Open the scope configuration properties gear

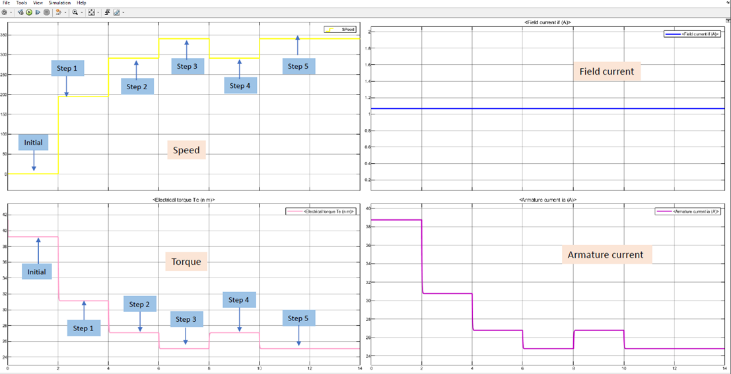click(4, 12)
